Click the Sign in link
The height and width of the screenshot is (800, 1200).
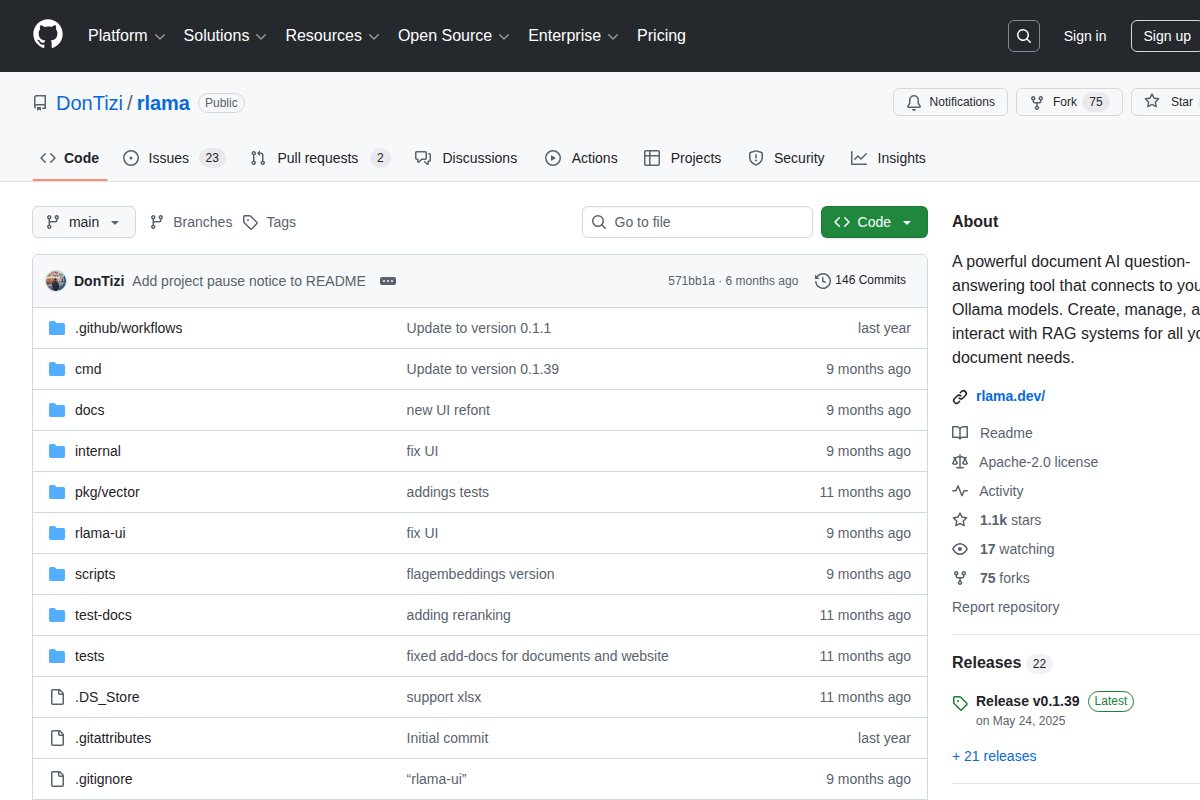click(1084, 36)
